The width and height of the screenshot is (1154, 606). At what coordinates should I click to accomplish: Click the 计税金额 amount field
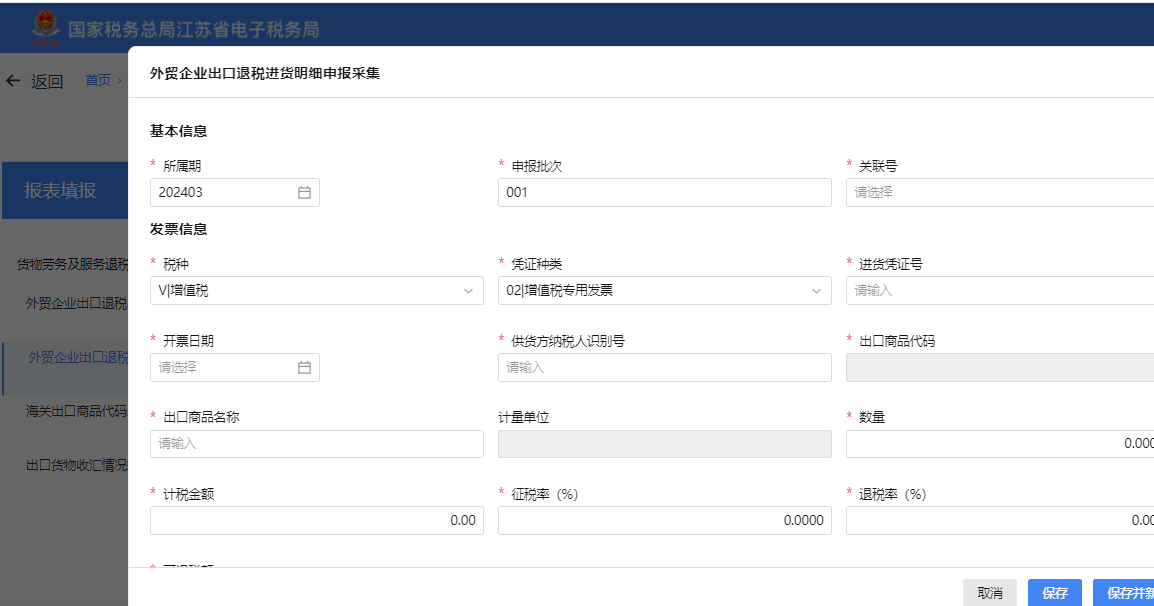tap(316, 520)
